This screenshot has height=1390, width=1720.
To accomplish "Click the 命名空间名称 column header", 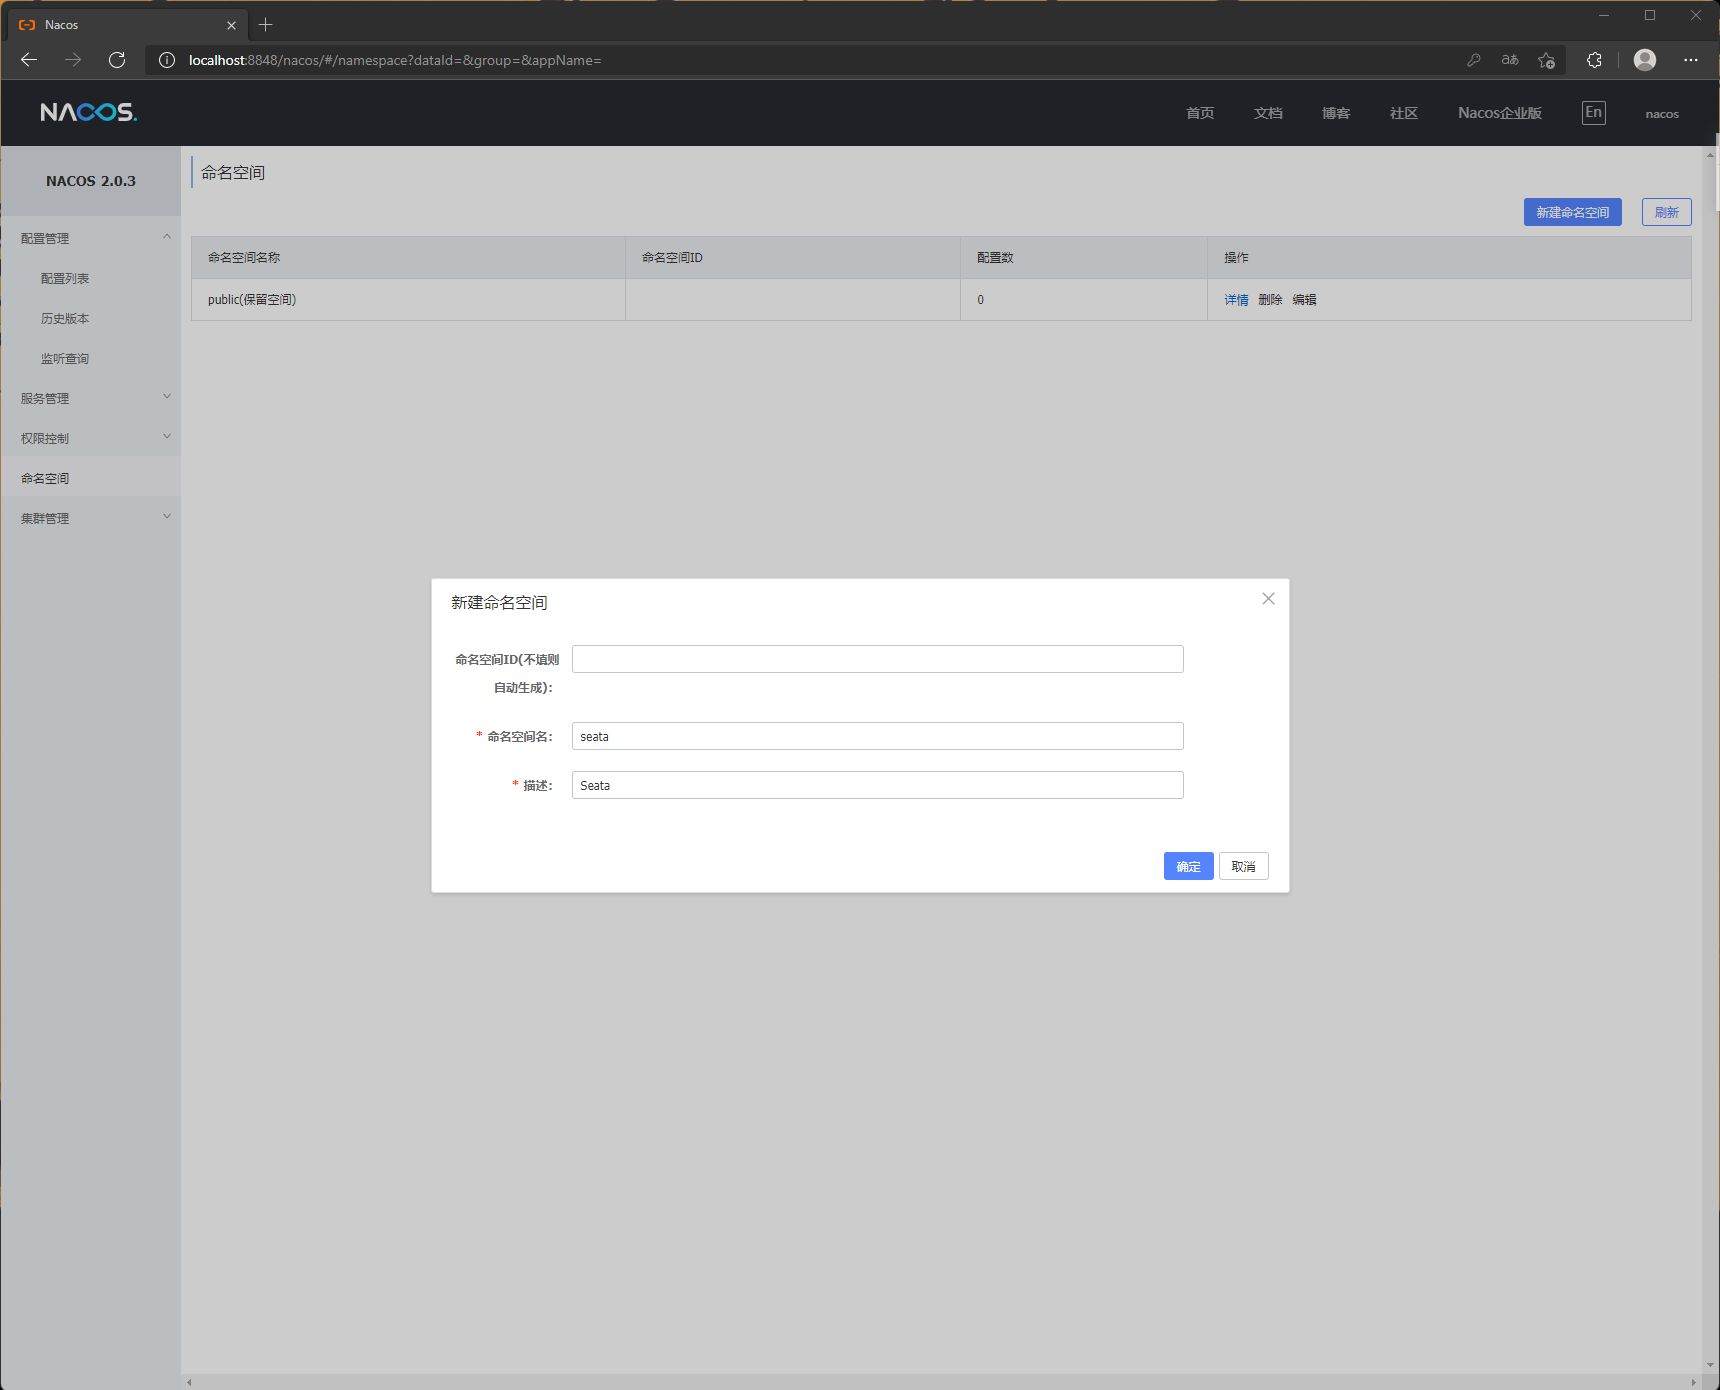I will pos(408,258).
